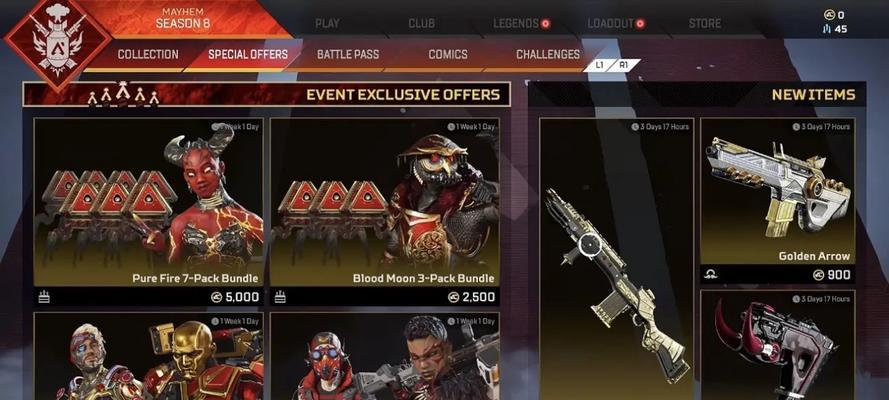The width and height of the screenshot is (889, 400).
Task: Open the Special Offers tab
Action: pos(248,55)
